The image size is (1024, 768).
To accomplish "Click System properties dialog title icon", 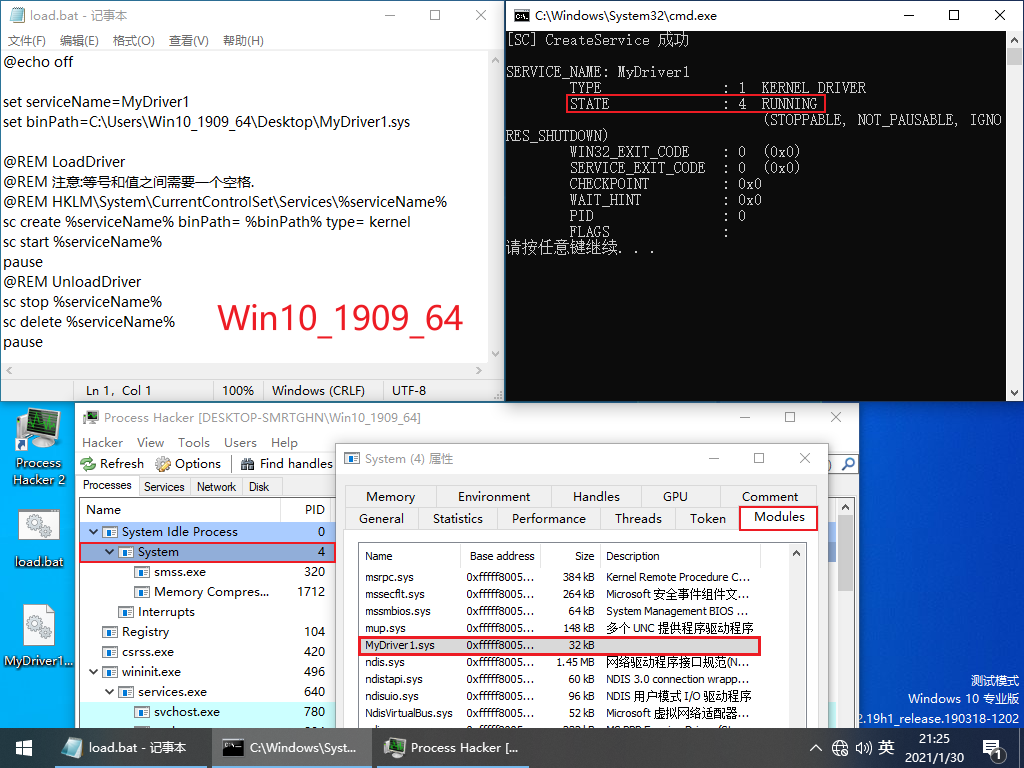I will (x=351, y=458).
